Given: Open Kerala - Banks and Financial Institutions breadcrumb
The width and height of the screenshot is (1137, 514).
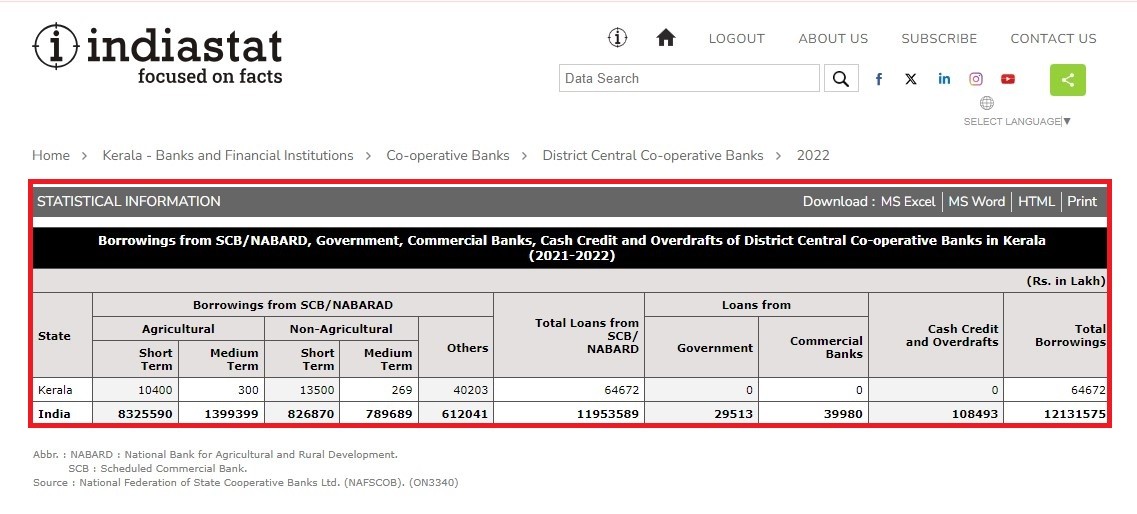Looking at the screenshot, I should pos(228,155).
